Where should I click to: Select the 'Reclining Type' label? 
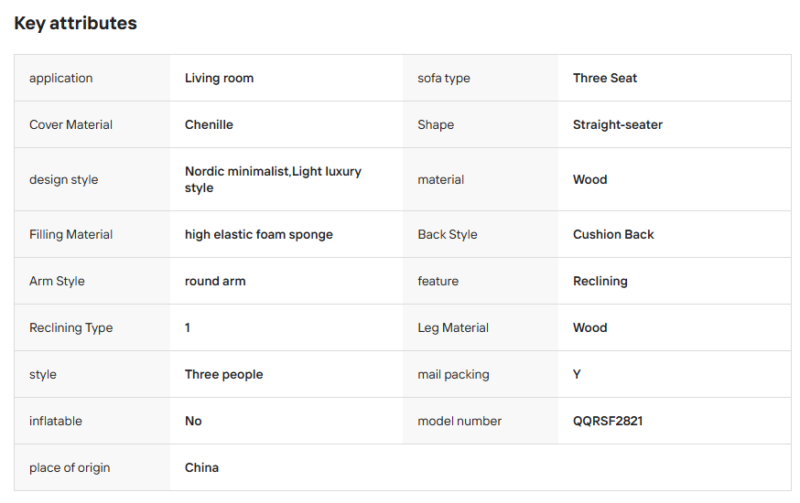(x=71, y=328)
